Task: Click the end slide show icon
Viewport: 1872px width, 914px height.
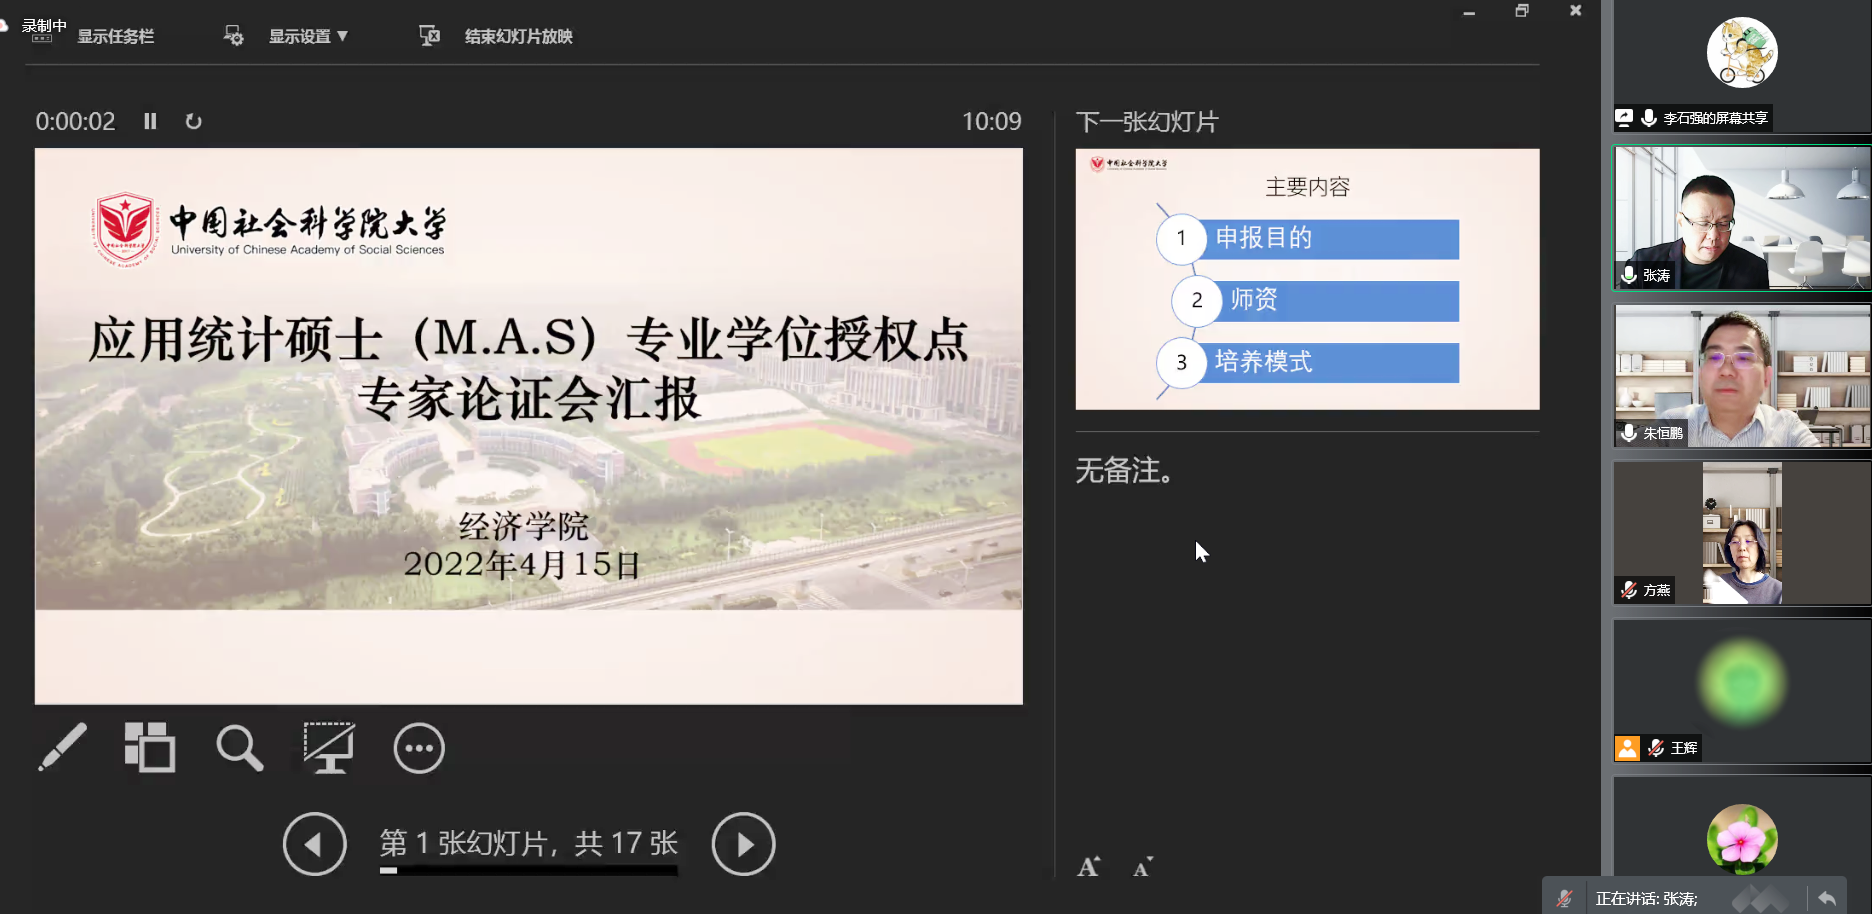Action: (429, 36)
